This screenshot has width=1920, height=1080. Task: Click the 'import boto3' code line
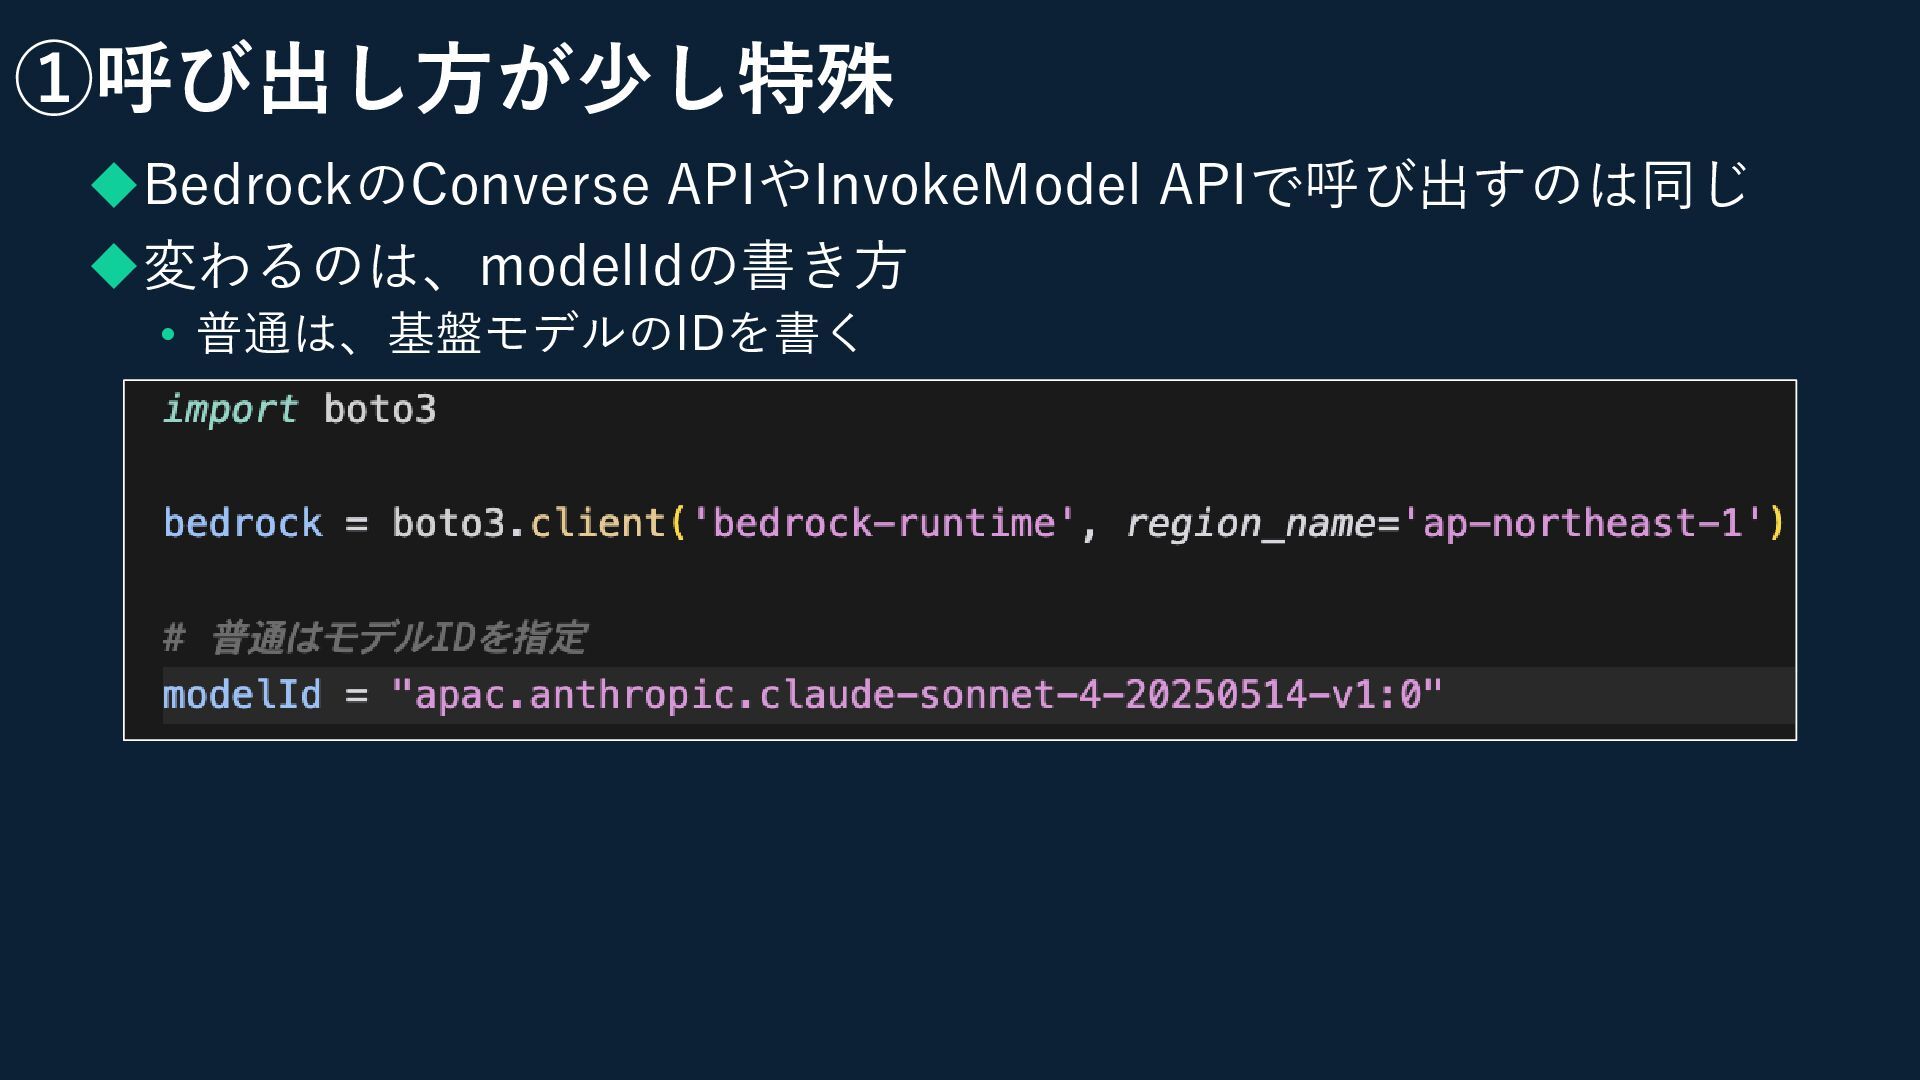pos(300,410)
